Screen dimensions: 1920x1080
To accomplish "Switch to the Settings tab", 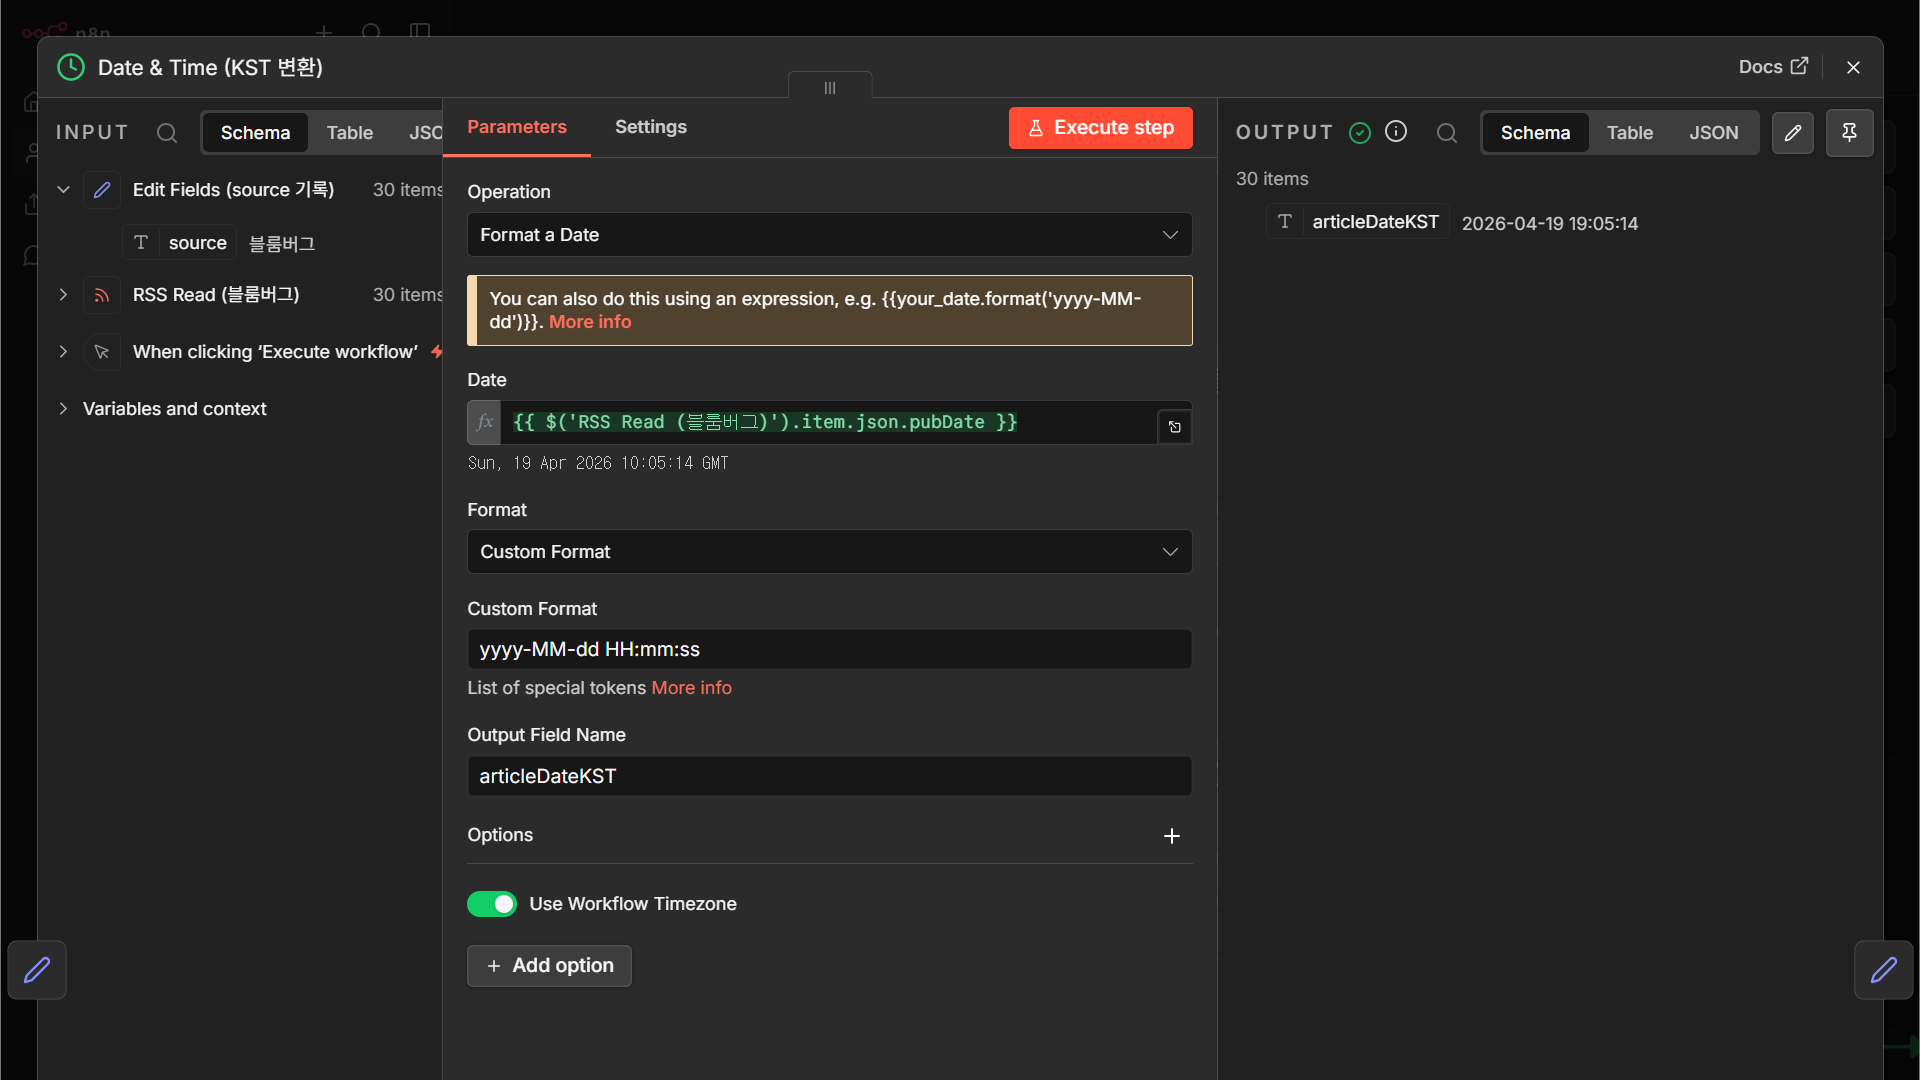I will [x=651, y=127].
